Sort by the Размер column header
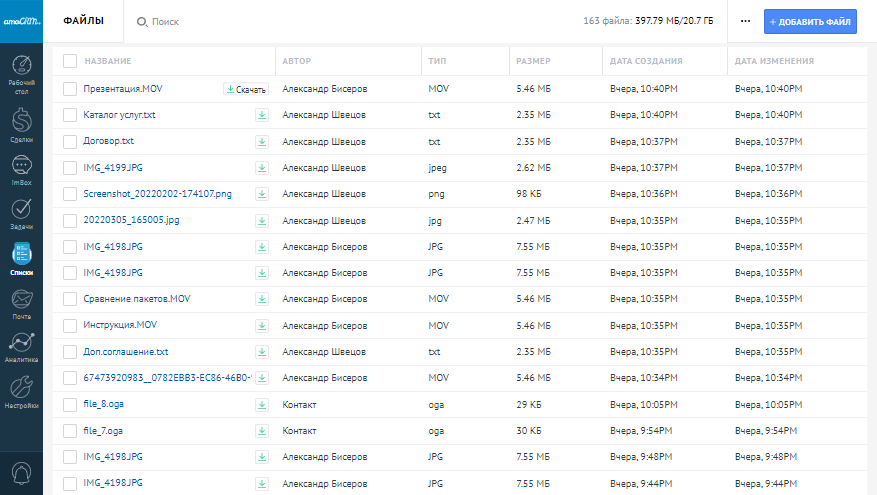This screenshot has height=495, width=877. (x=534, y=61)
